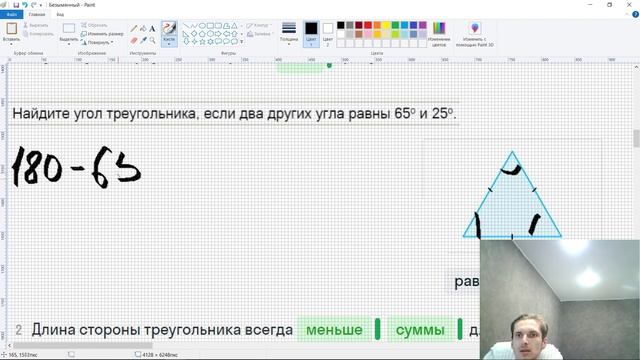
Task: Choose the Right arrow shape
Action: [x=218, y=34]
